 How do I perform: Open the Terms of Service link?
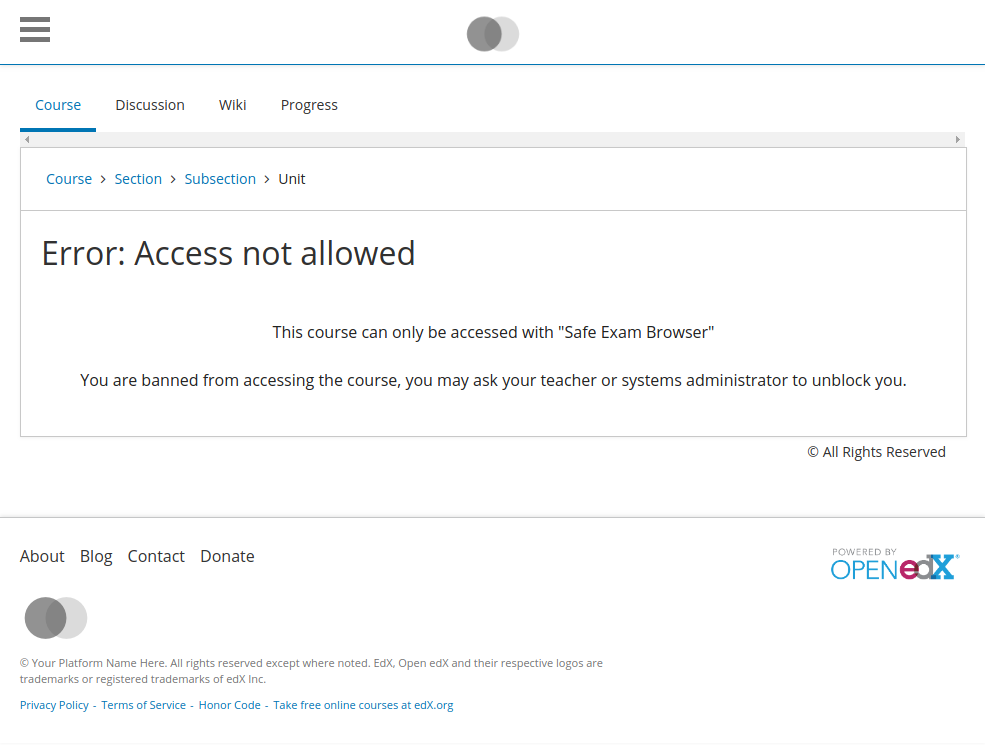pyautogui.click(x=144, y=705)
